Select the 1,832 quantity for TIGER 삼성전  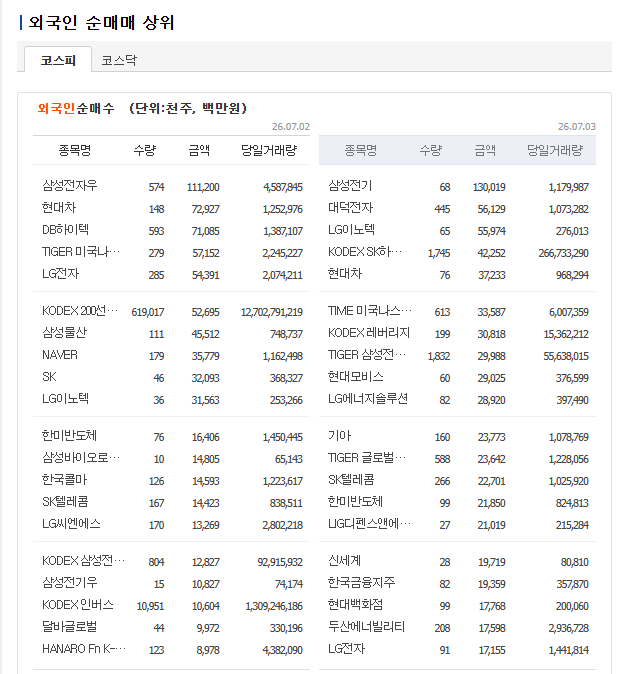click(x=439, y=356)
